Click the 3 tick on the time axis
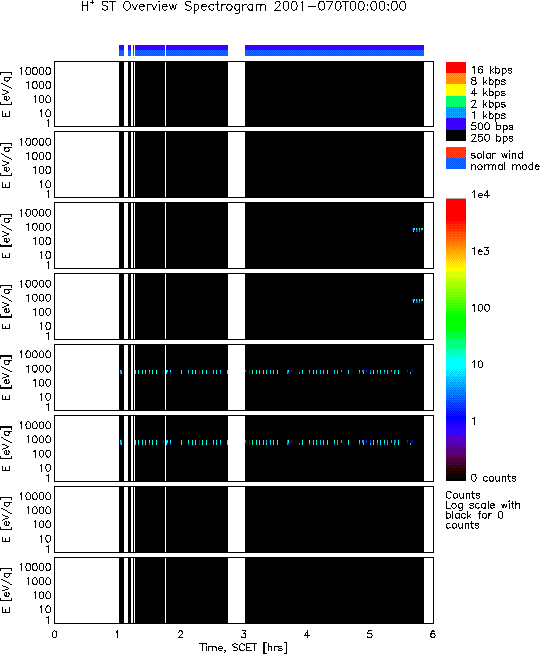 [x=244, y=634]
